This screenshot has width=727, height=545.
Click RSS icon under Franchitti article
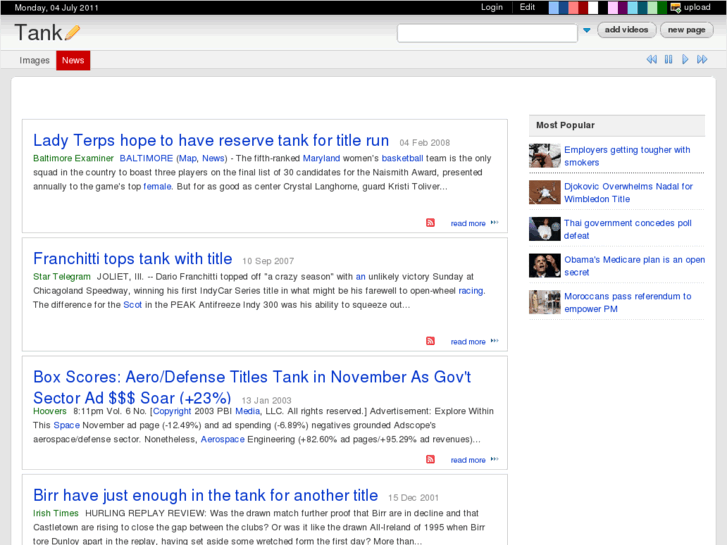[x=430, y=341]
